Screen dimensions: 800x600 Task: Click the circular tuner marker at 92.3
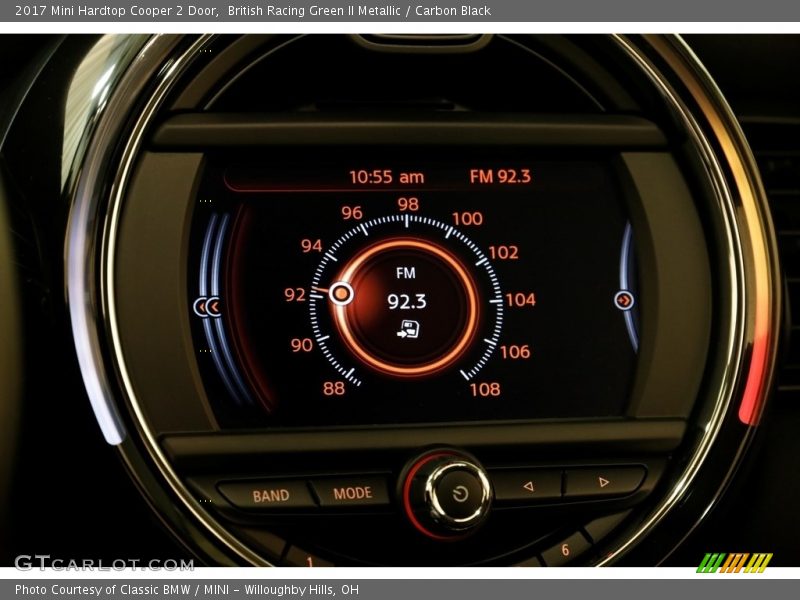point(341,293)
